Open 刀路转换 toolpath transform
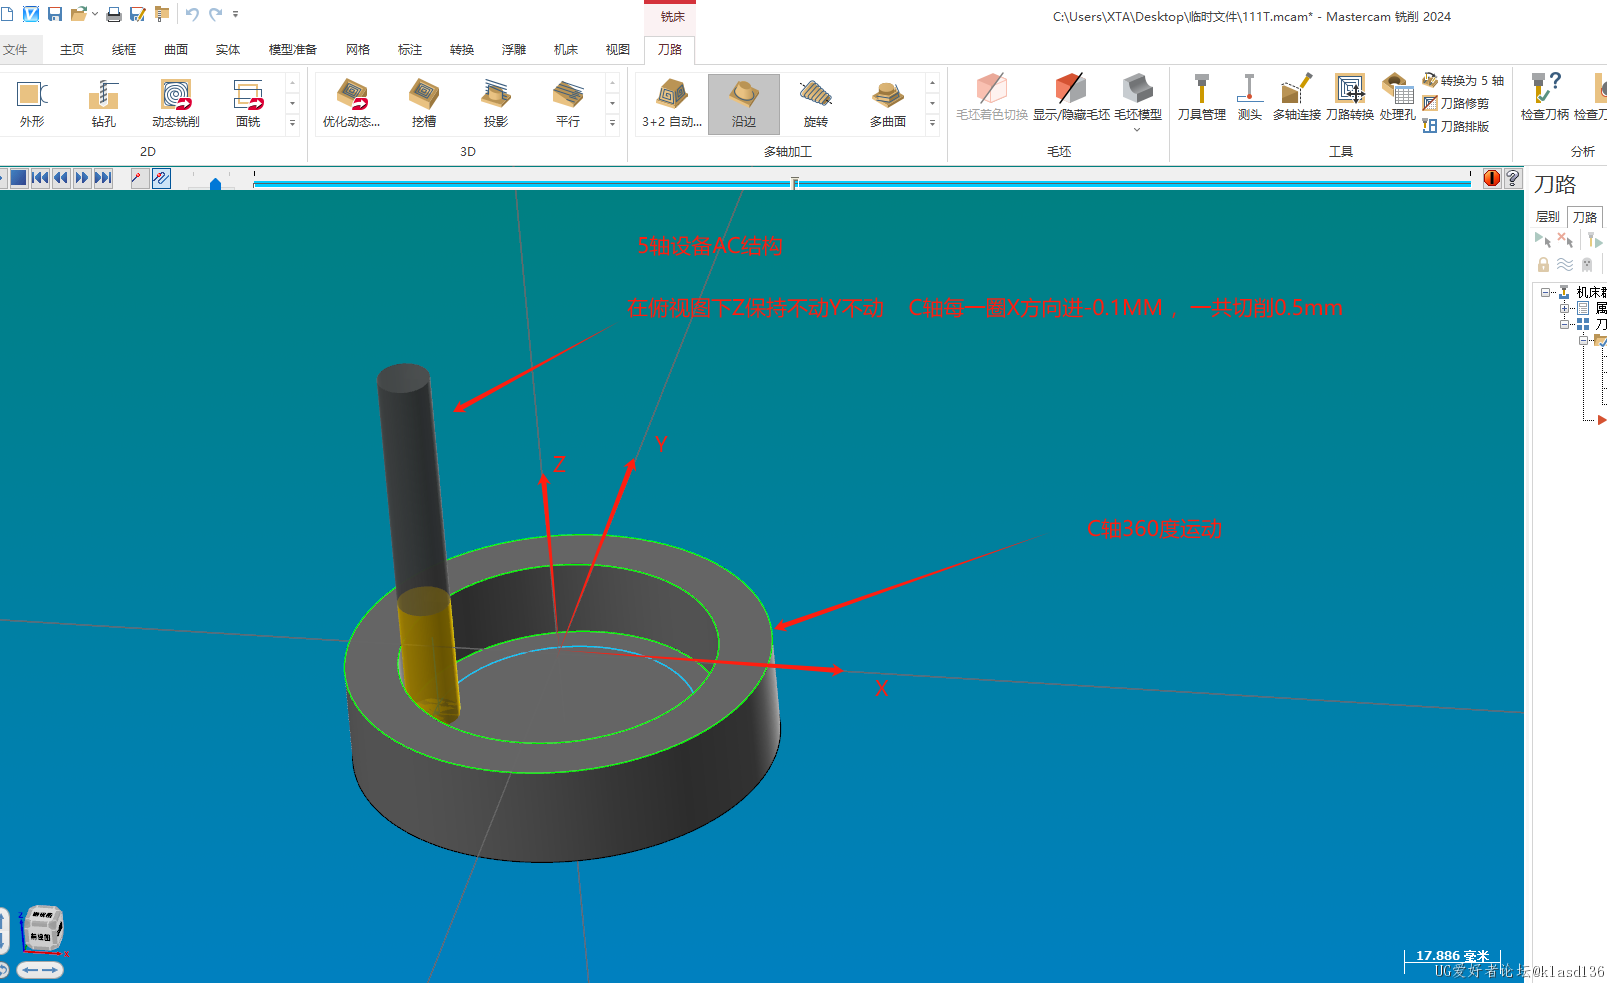 tap(1350, 98)
